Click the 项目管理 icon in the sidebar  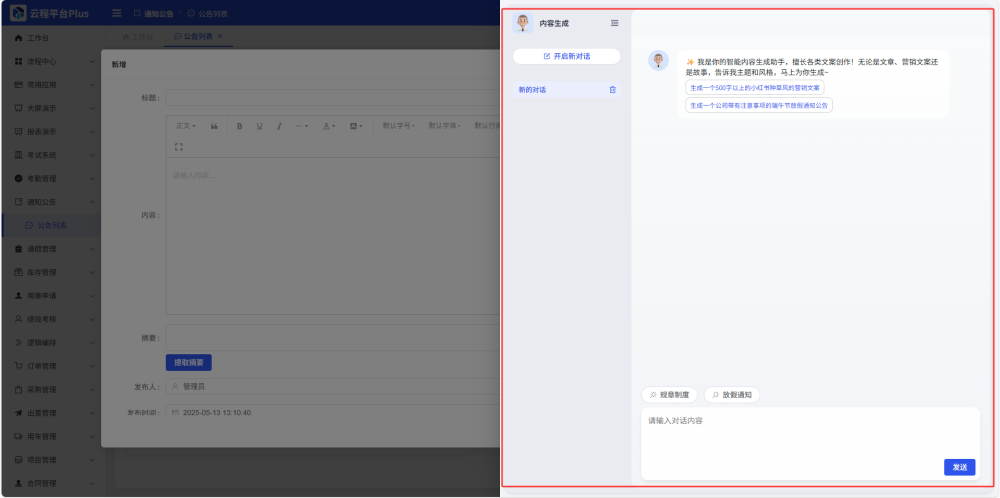point(18,460)
